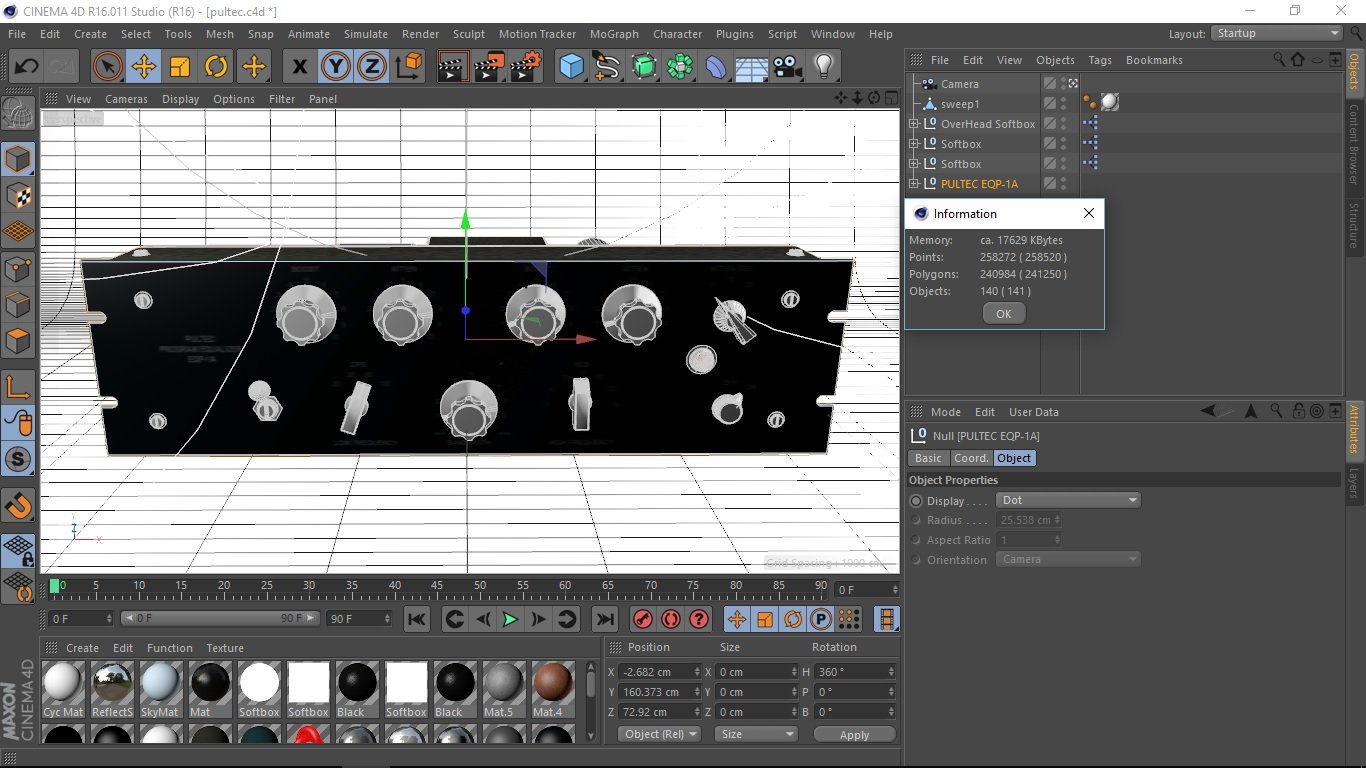
Task: Select the Mat.4 brown material
Action: 553,690
